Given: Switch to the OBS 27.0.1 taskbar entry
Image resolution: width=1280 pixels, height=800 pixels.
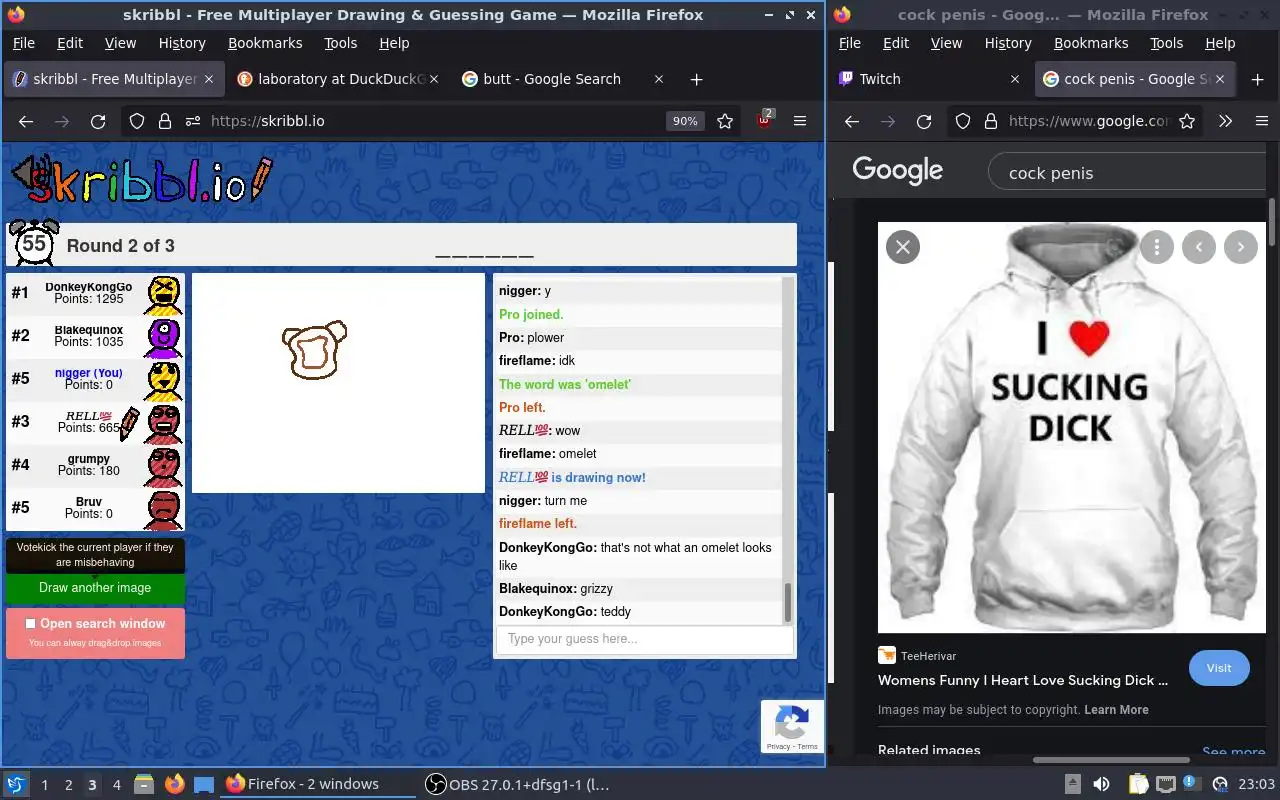Looking at the screenshot, I should pyautogui.click(x=518, y=784).
